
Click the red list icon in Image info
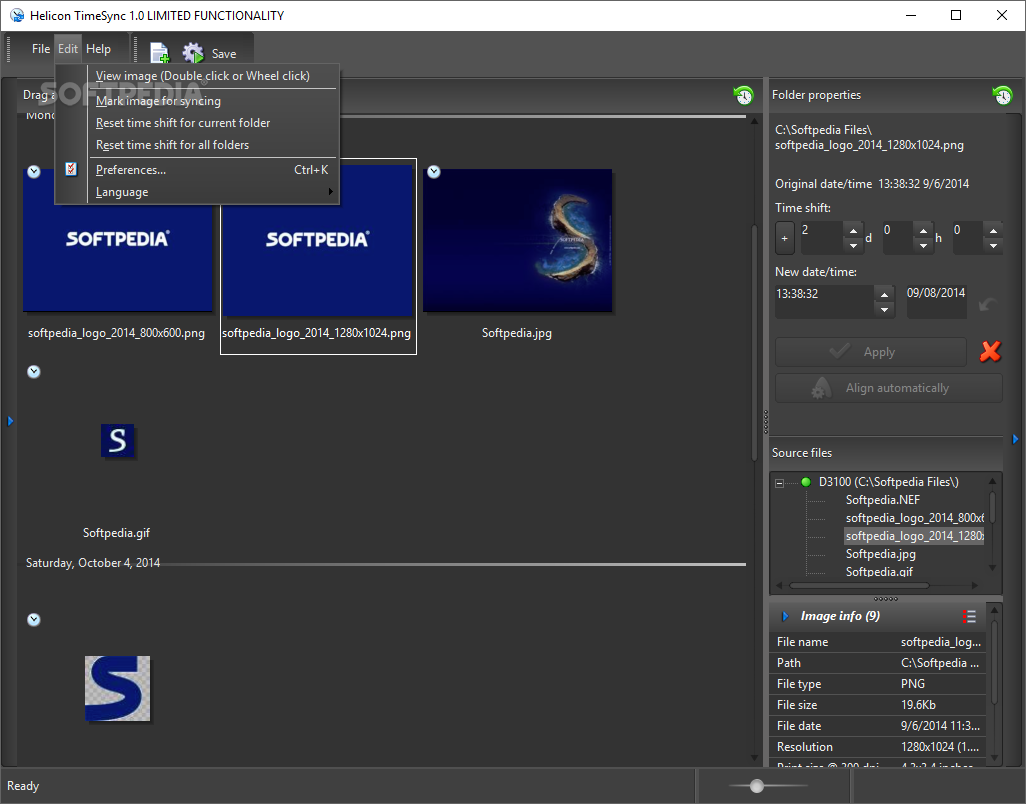(x=969, y=616)
